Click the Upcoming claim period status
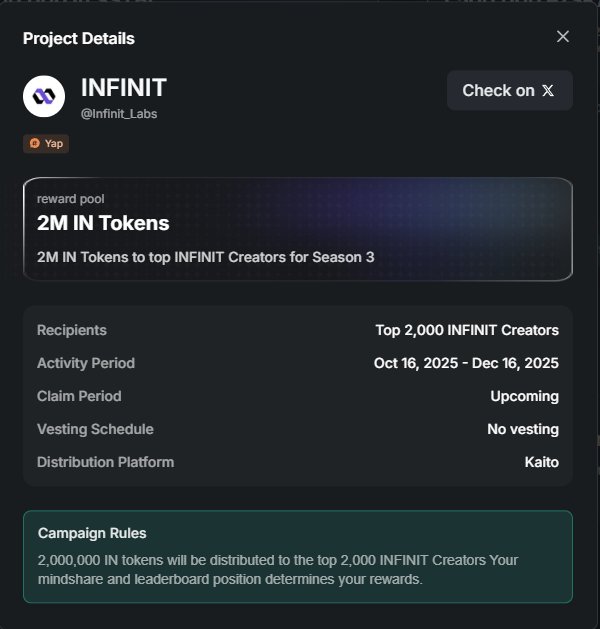This screenshot has height=629, width=600. 524,396
